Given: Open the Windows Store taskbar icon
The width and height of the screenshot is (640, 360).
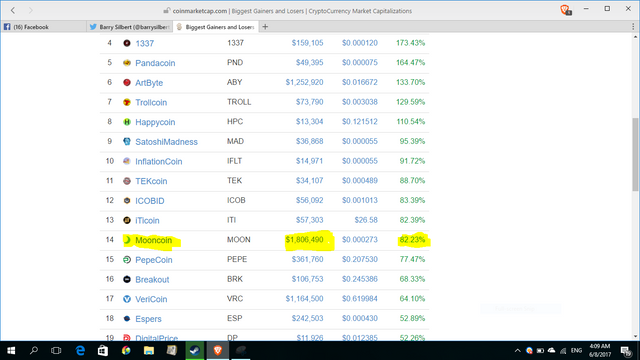Looking at the screenshot, I should [103, 351].
